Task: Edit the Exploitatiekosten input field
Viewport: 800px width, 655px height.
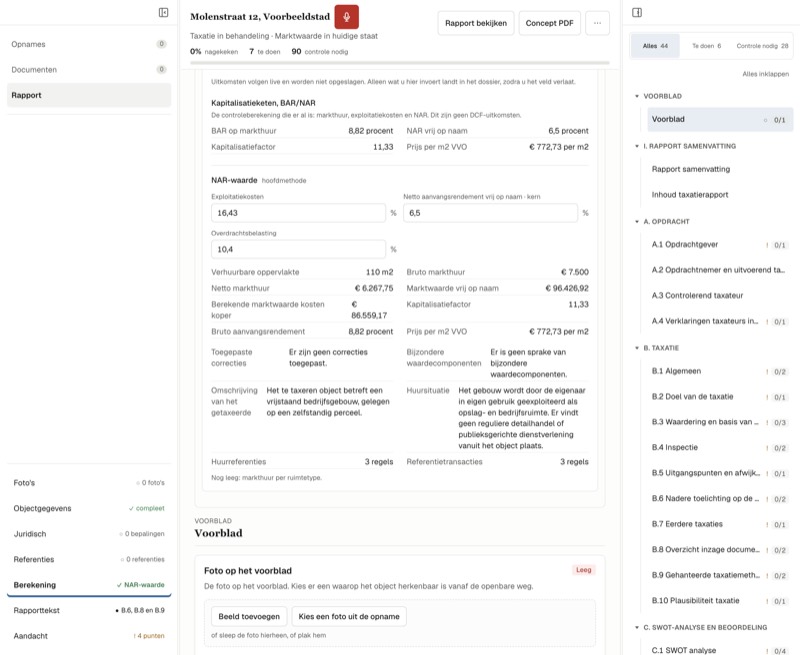Action: coord(298,213)
